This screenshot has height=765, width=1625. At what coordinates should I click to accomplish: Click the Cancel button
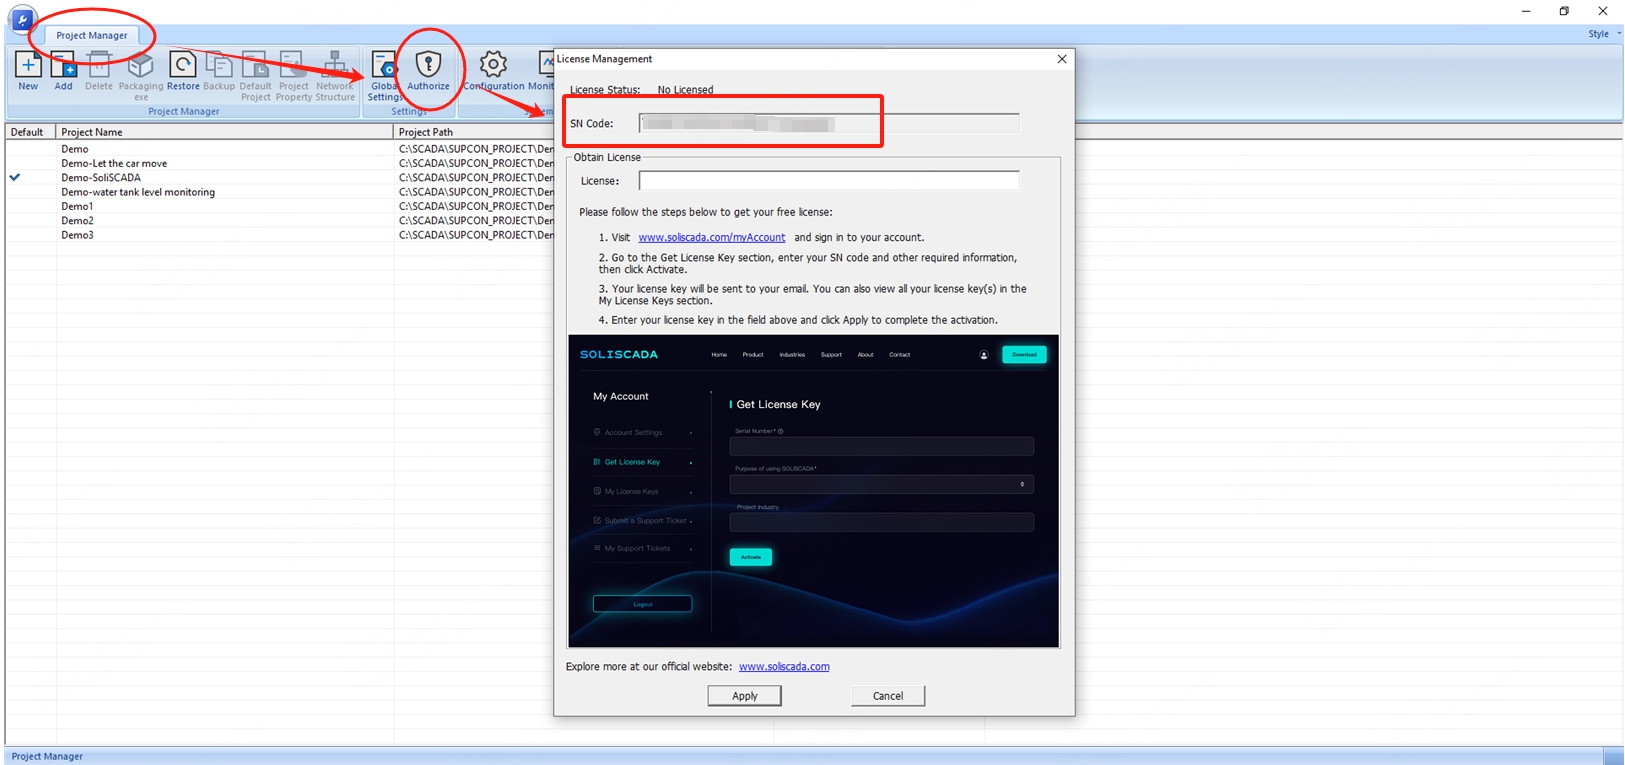pos(888,696)
